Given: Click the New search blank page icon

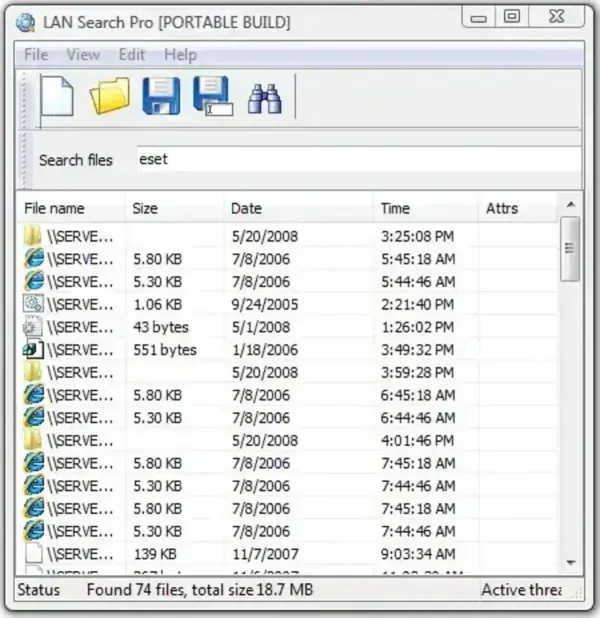Looking at the screenshot, I should [x=57, y=97].
